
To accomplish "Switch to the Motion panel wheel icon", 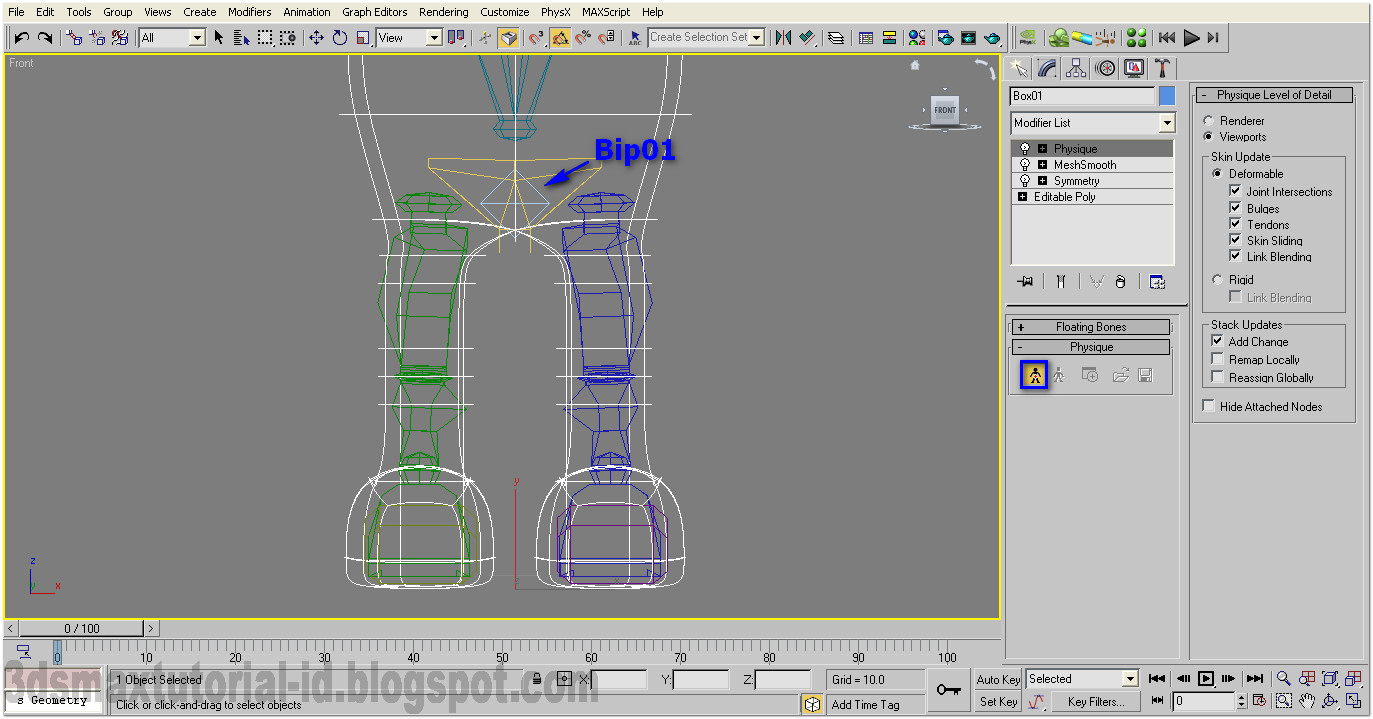I will pos(1104,67).
